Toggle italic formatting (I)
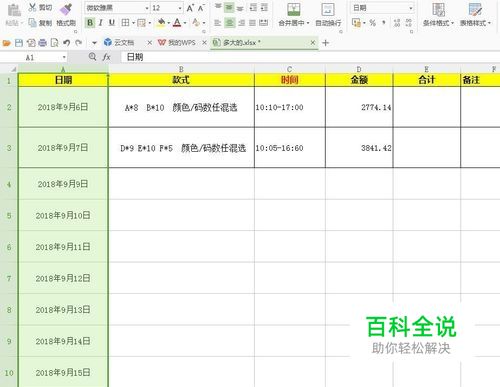 click(x=101, y=23)
